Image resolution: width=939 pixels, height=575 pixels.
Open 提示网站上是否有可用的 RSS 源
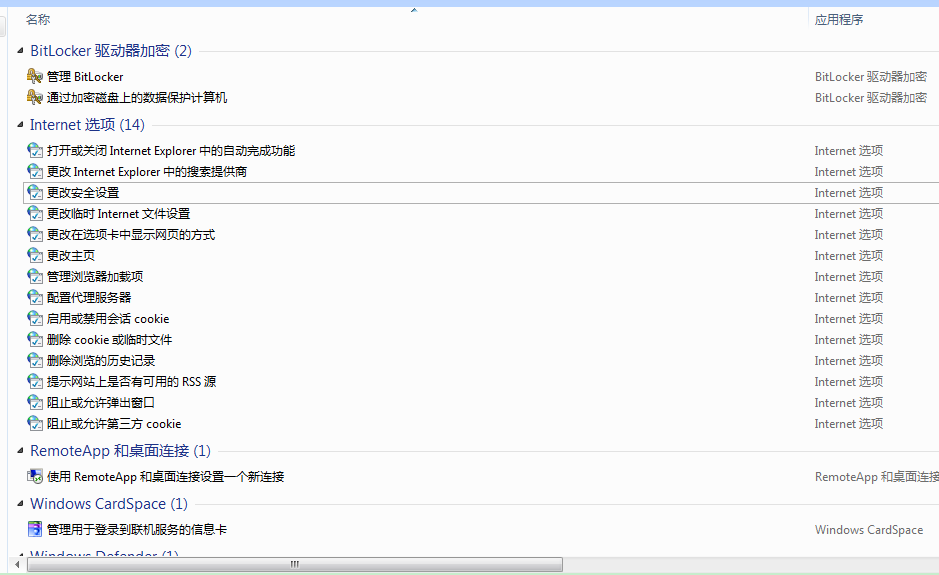click(132, 382)
